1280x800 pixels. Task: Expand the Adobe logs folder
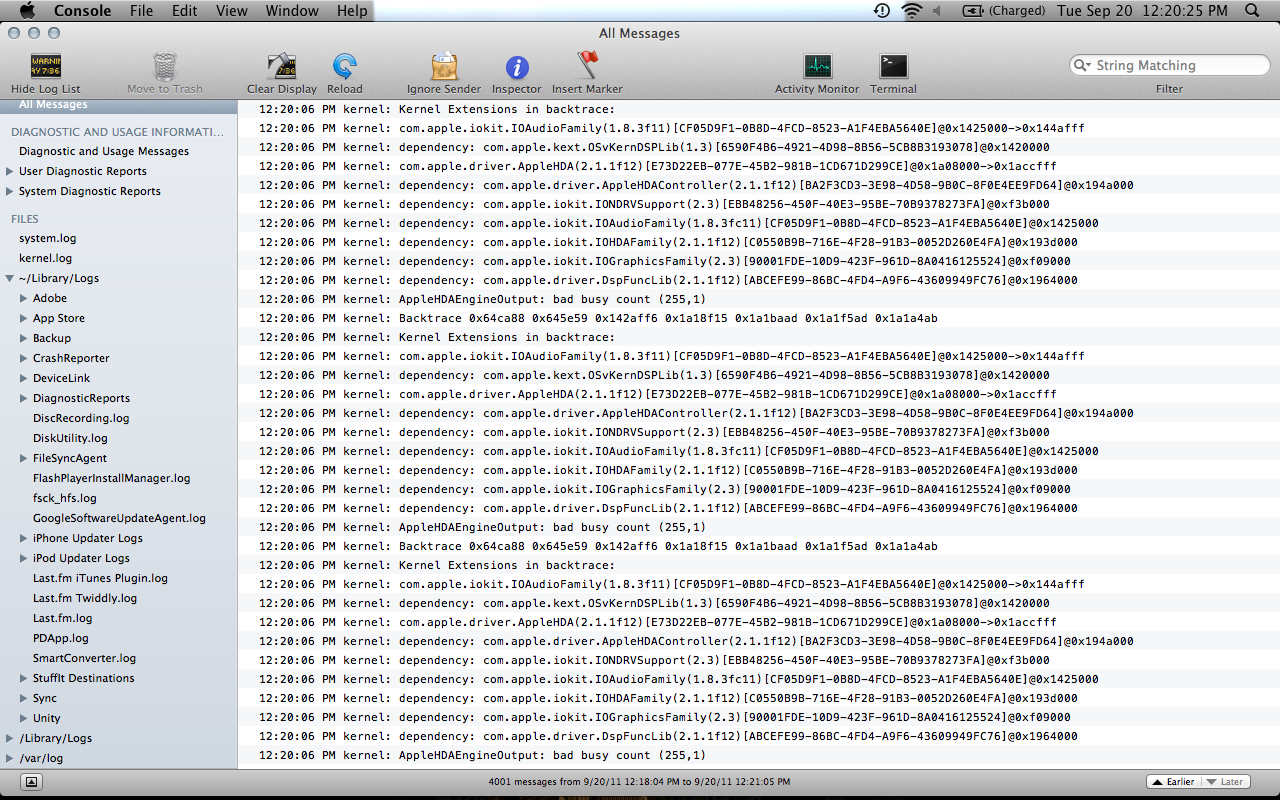click(24, 298)
